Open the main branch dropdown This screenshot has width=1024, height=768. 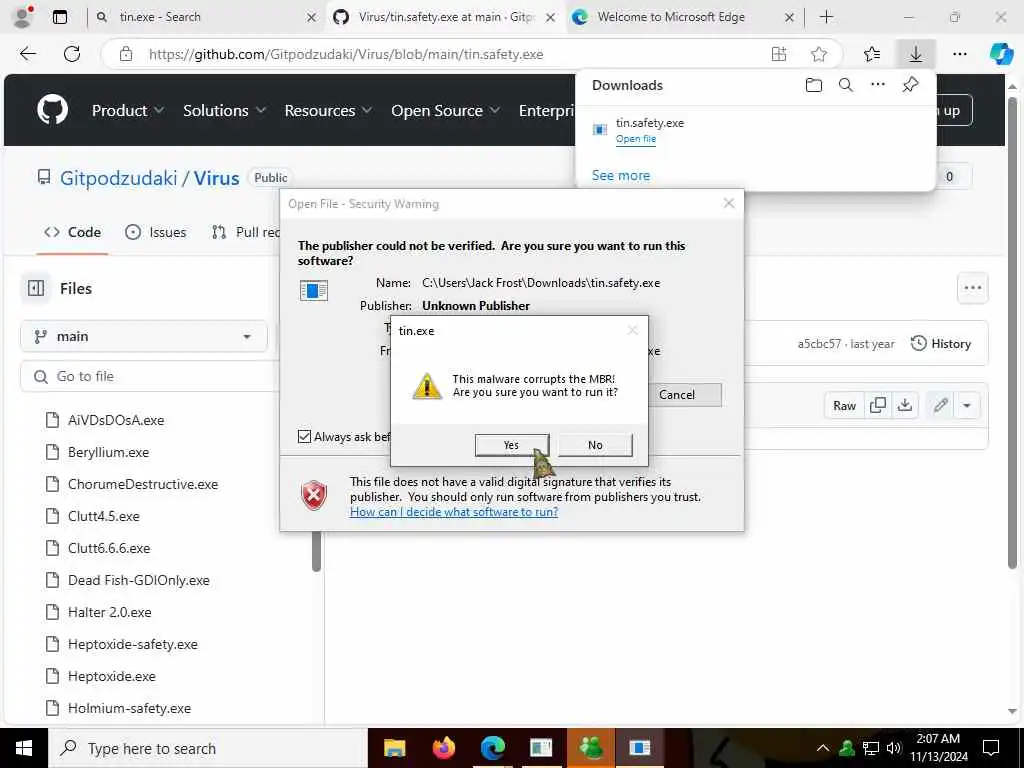(x=144, y=336)
